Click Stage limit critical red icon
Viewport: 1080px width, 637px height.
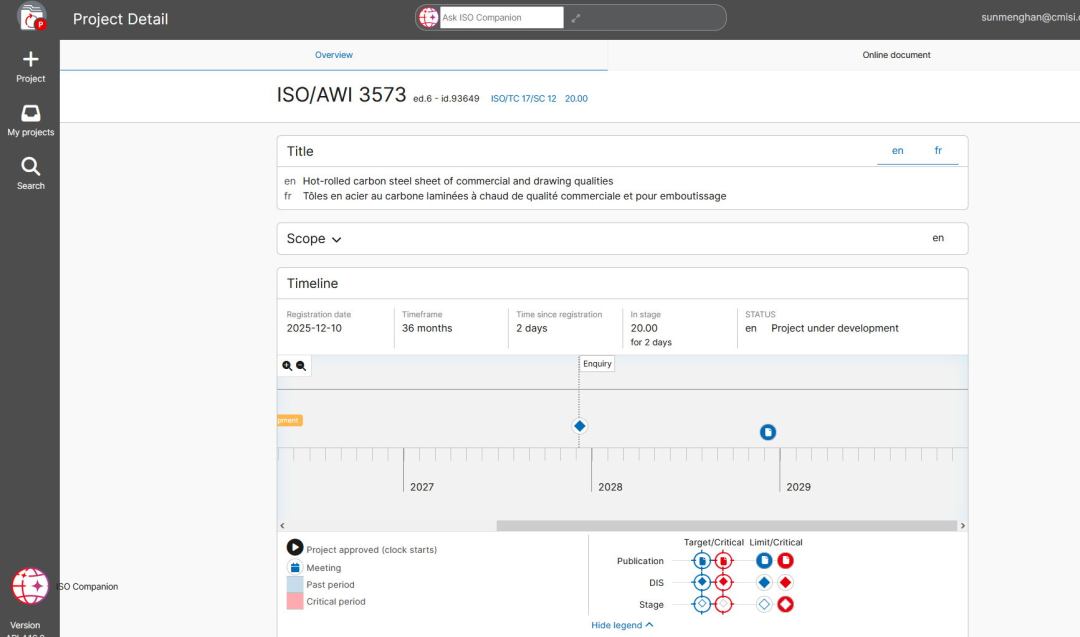(x=785, y=605)
